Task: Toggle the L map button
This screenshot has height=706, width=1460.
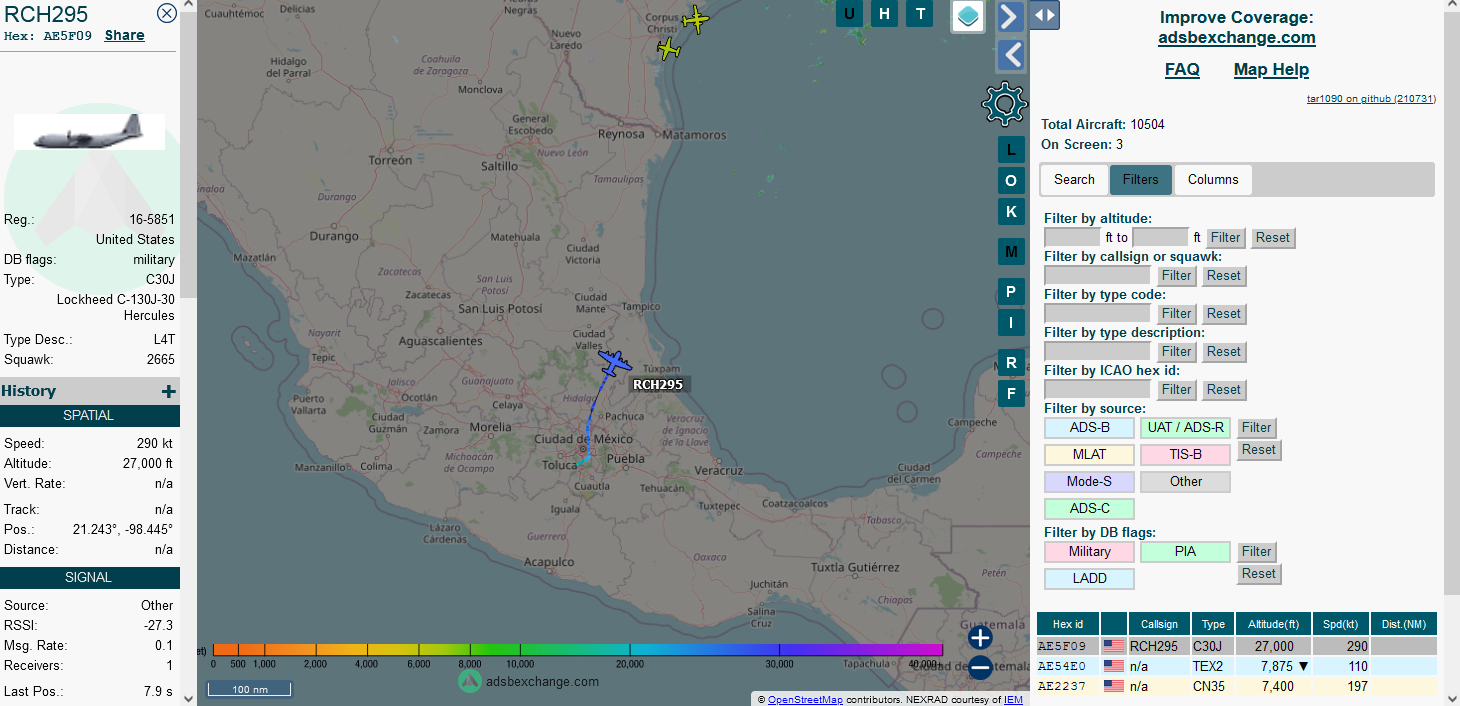Action: coord(1011,150)
